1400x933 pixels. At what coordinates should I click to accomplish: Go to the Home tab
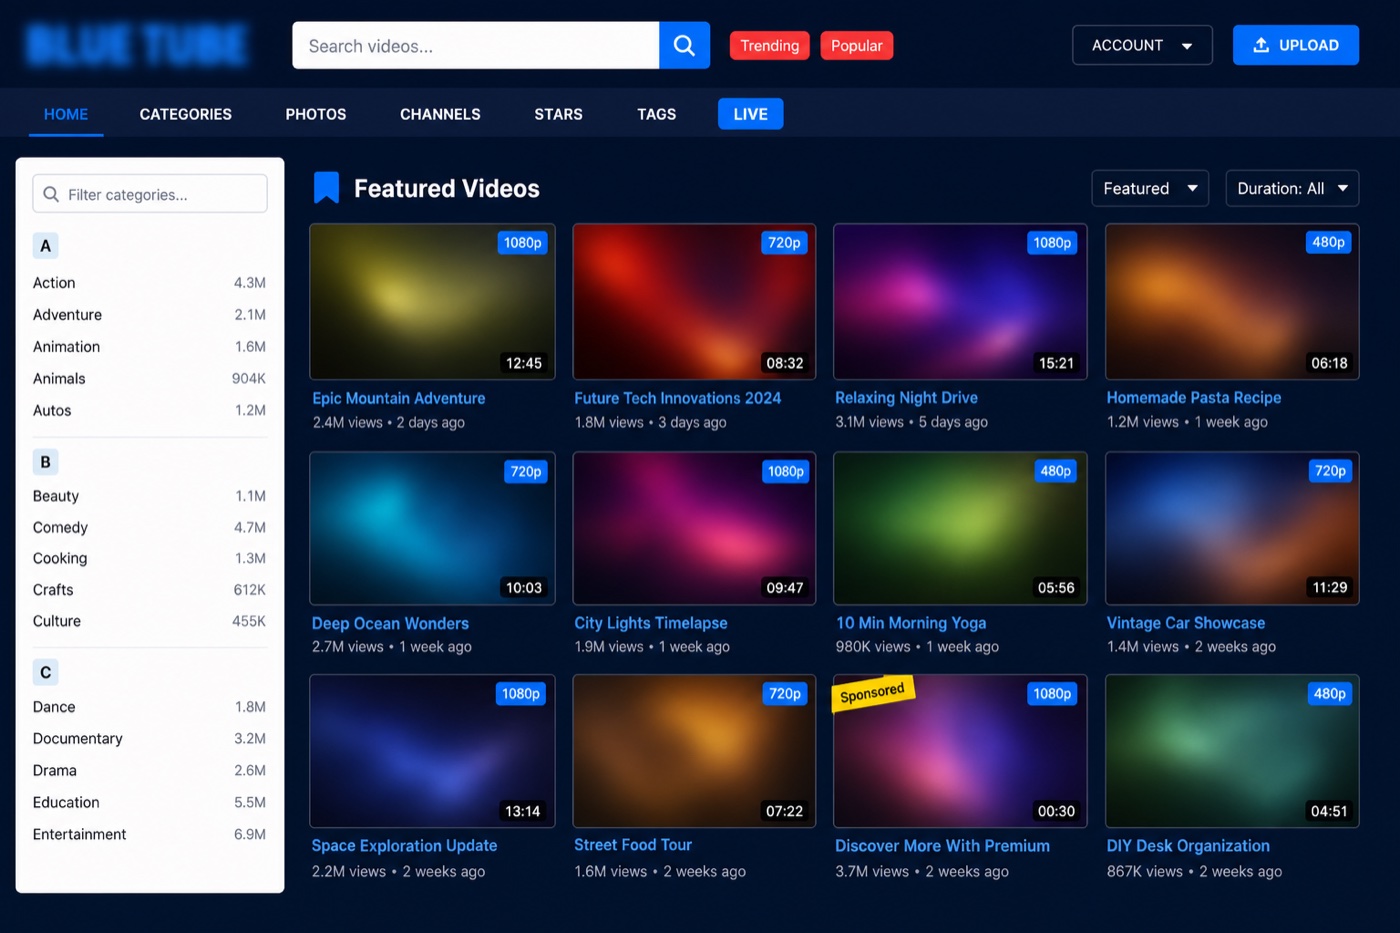coord(66,114)
